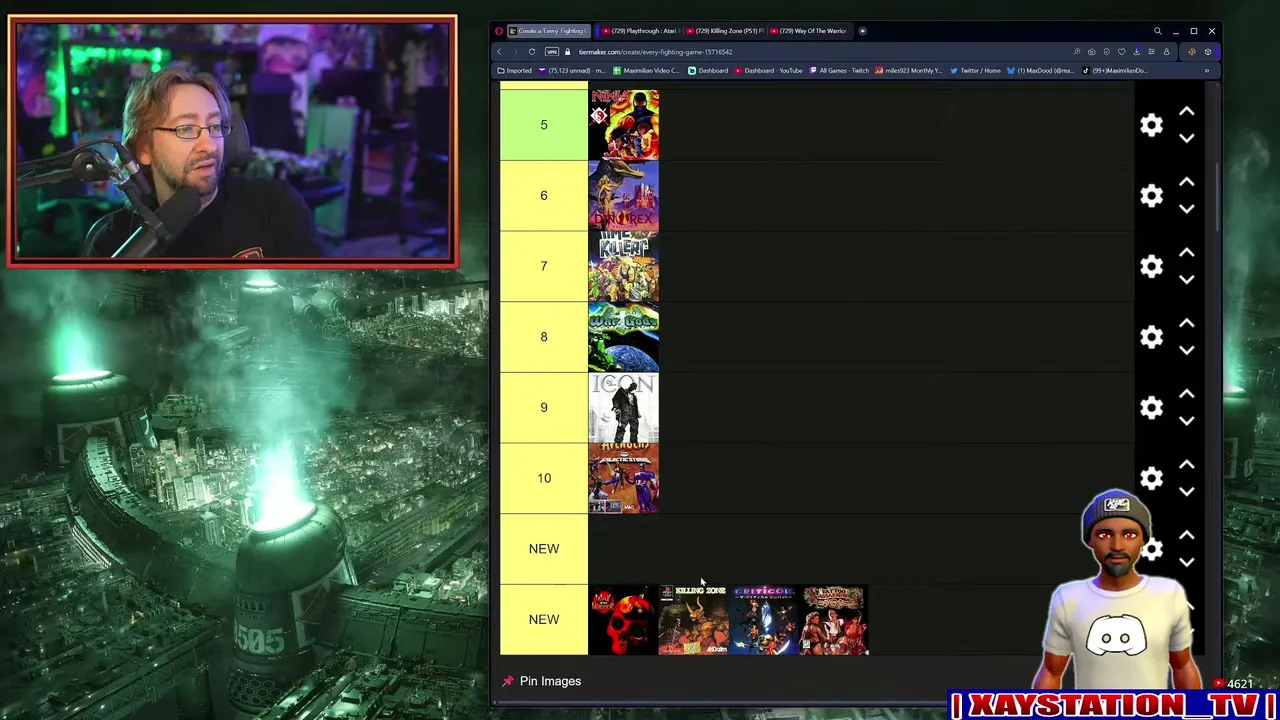Go back in browser history
The width and height of the screenshot is (1280, 720).
(x=499, y=52)
